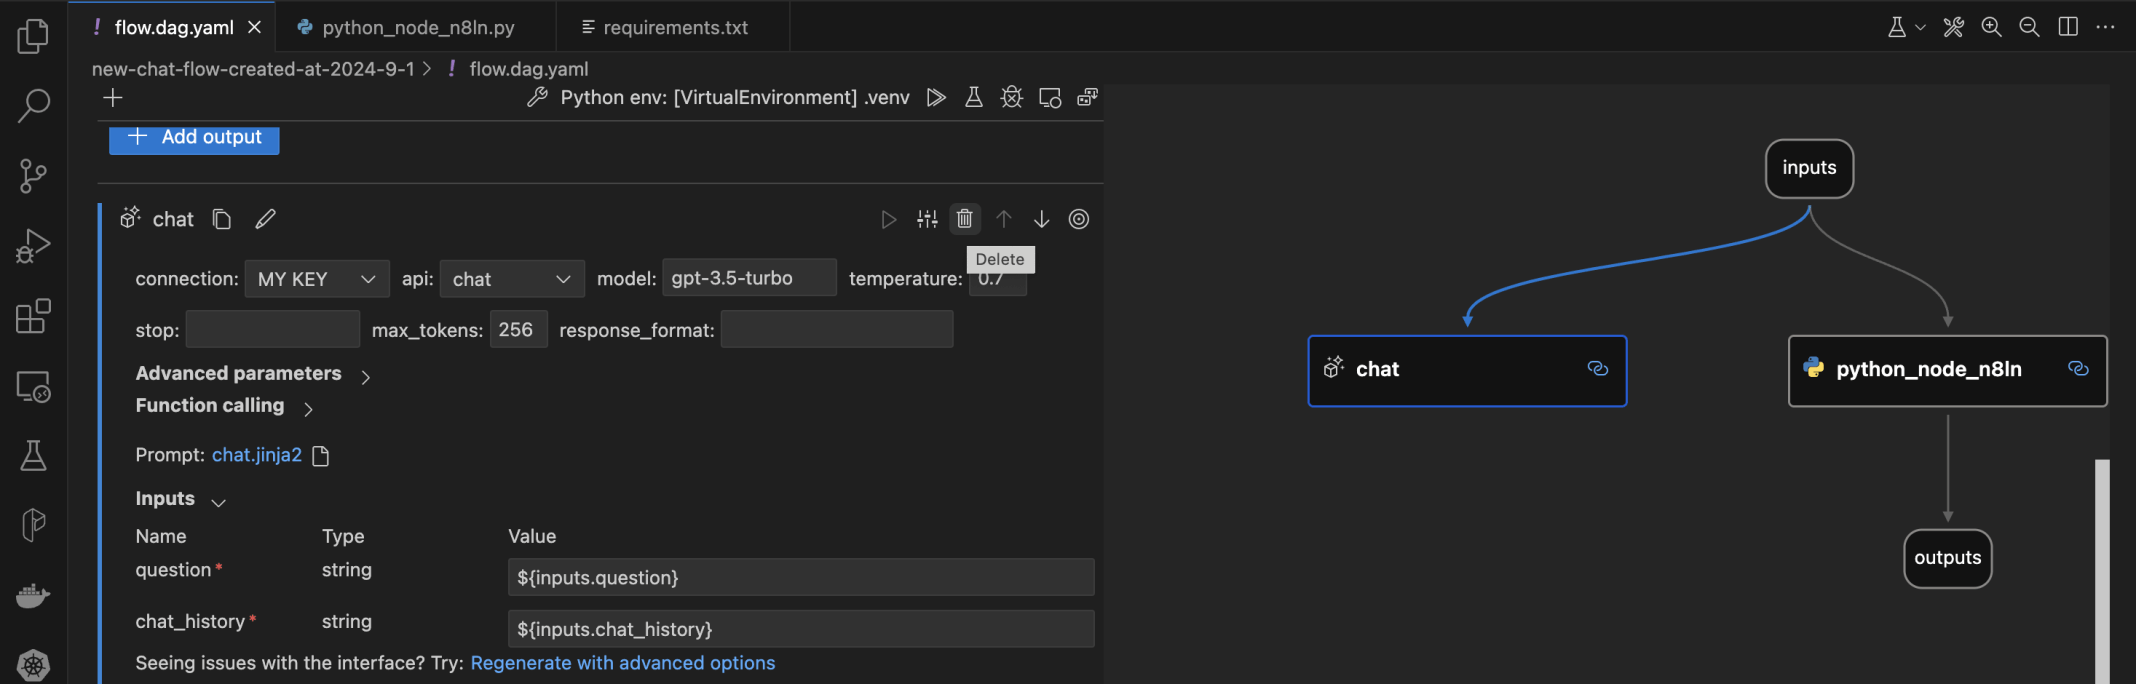
Task: Rename chat node with pencil icon
Action: coord(265,219)
